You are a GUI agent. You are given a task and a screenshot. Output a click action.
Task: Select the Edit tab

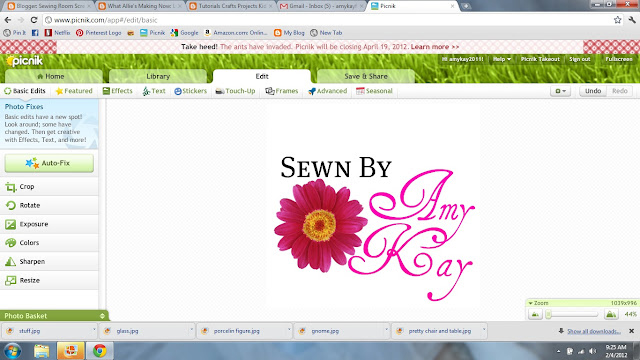pos(262,76)
